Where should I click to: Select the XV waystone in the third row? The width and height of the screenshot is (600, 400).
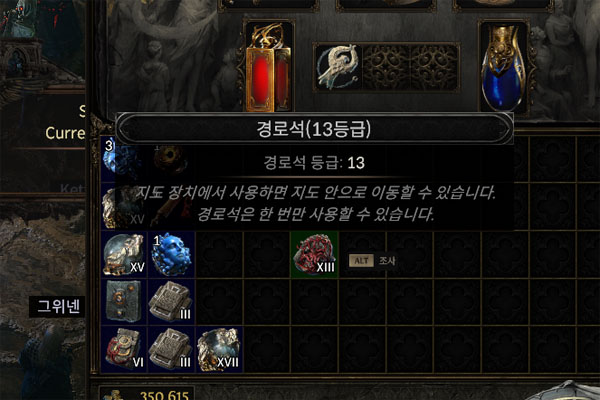point(124,254)
